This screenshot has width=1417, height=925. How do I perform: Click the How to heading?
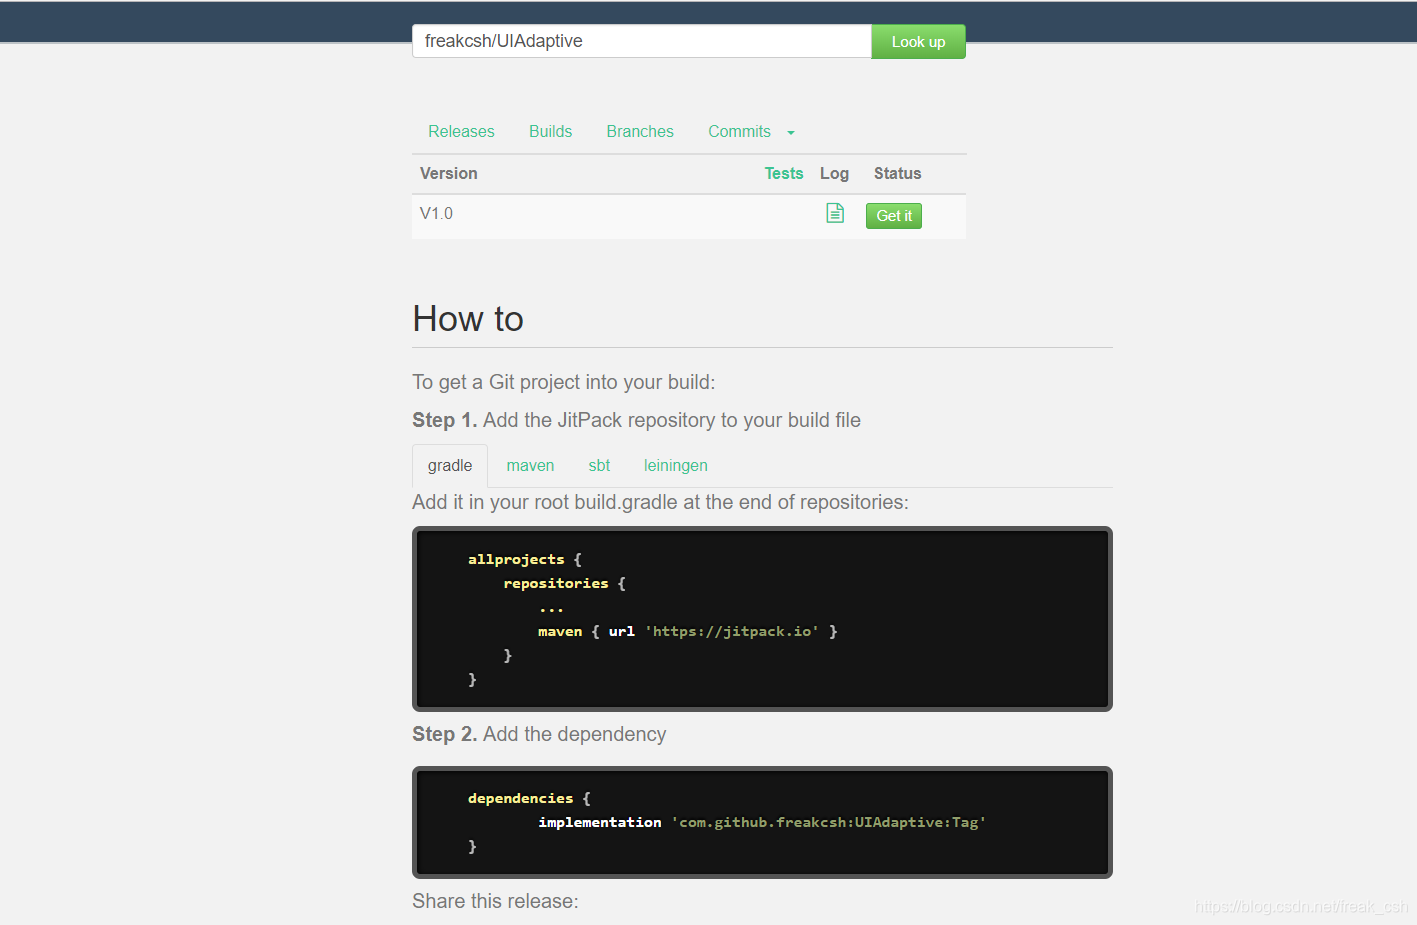(x=468, y=319)
